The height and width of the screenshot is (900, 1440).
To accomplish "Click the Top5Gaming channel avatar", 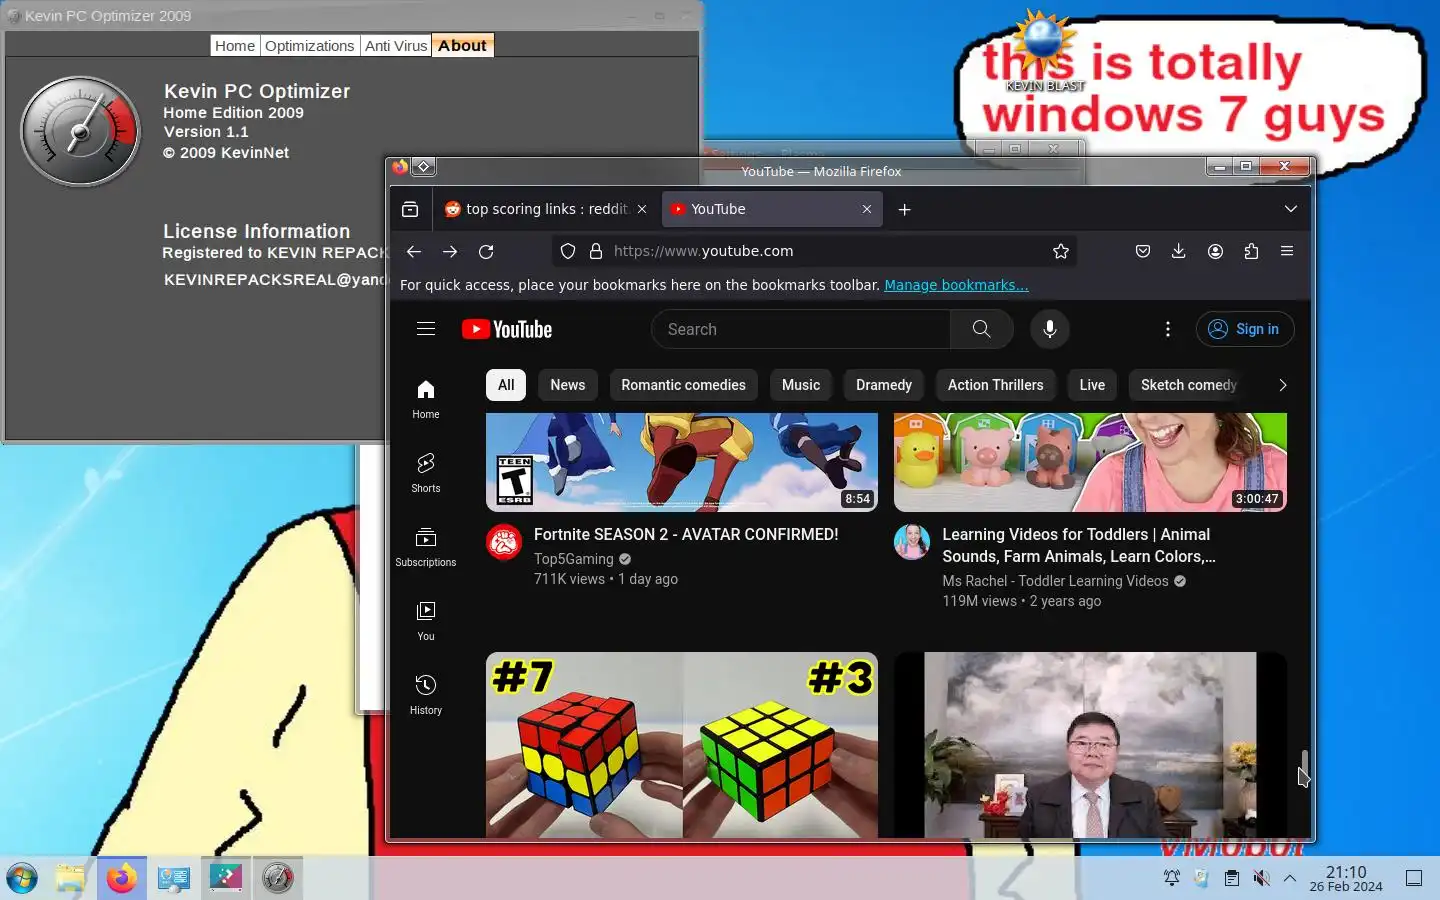I will click(504, 542).
